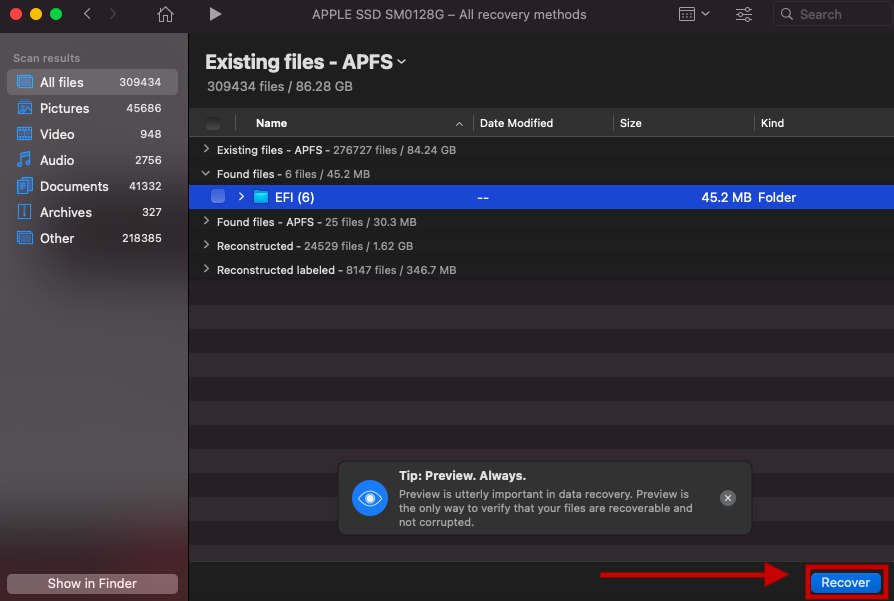Expand the EFI (6) folder

(x=241, y=197)
